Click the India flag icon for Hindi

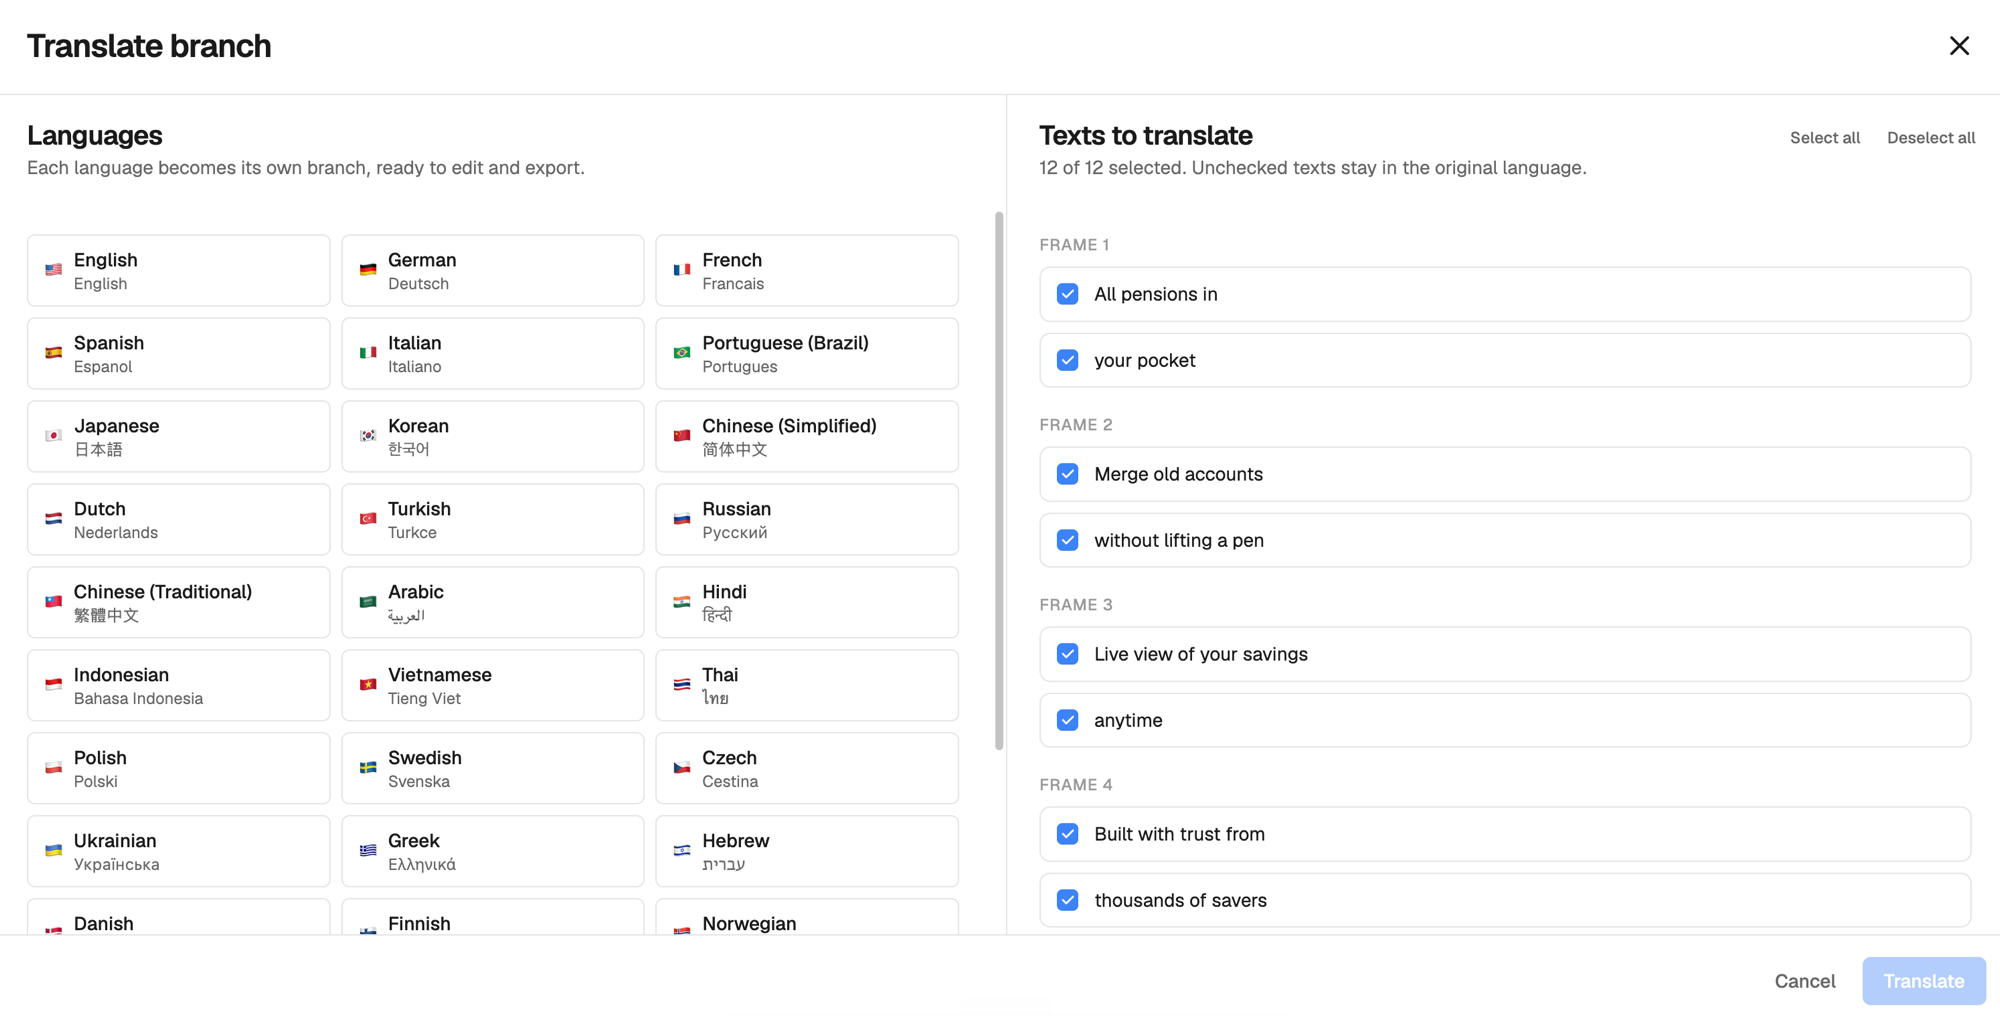(x=682, y=602)
